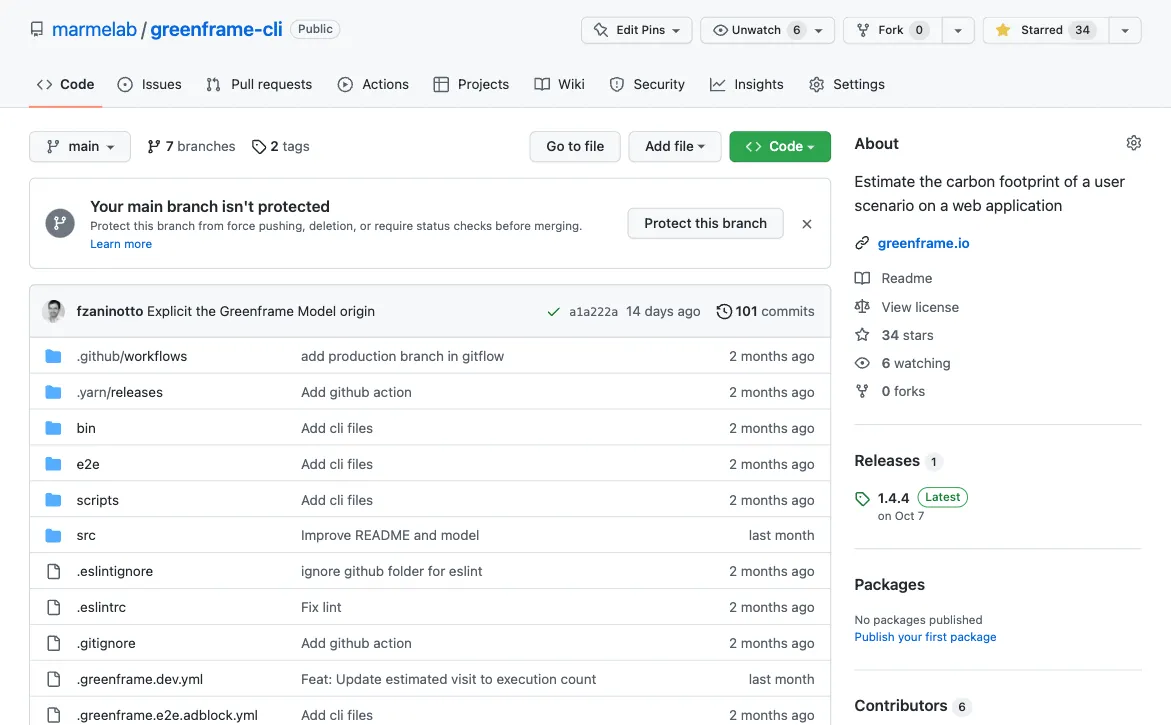Open Publish your first package link
1171x725 pixels.
point(925,637)
